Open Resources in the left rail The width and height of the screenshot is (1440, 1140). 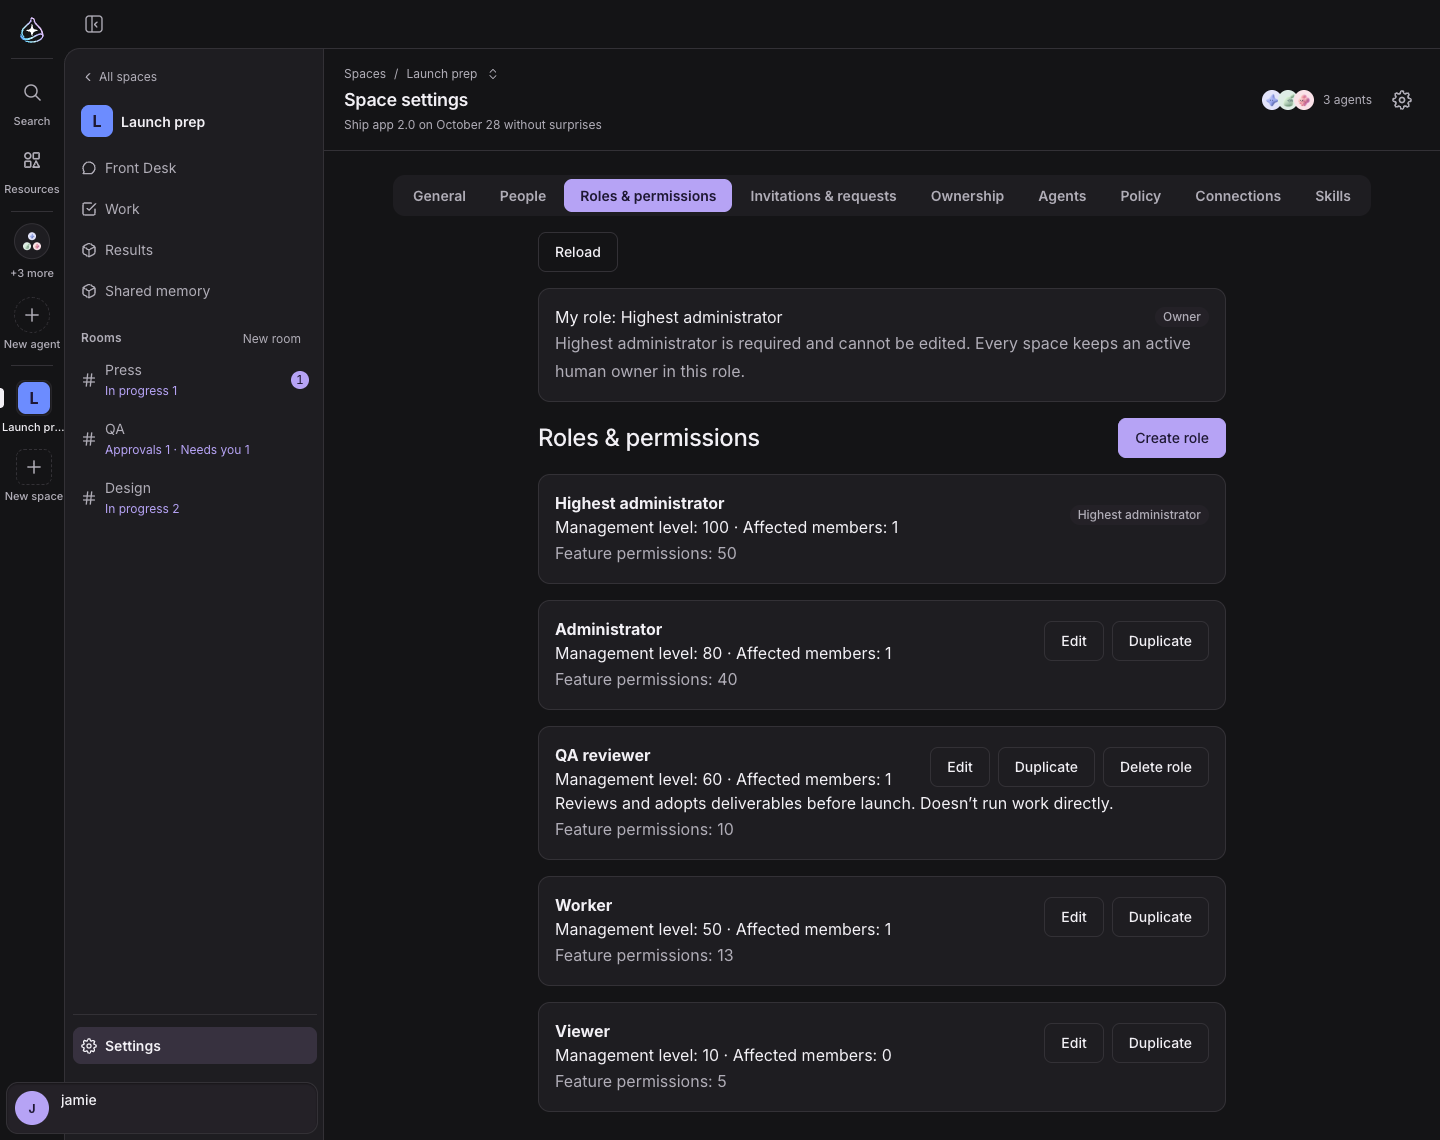[x=32, y=172]
